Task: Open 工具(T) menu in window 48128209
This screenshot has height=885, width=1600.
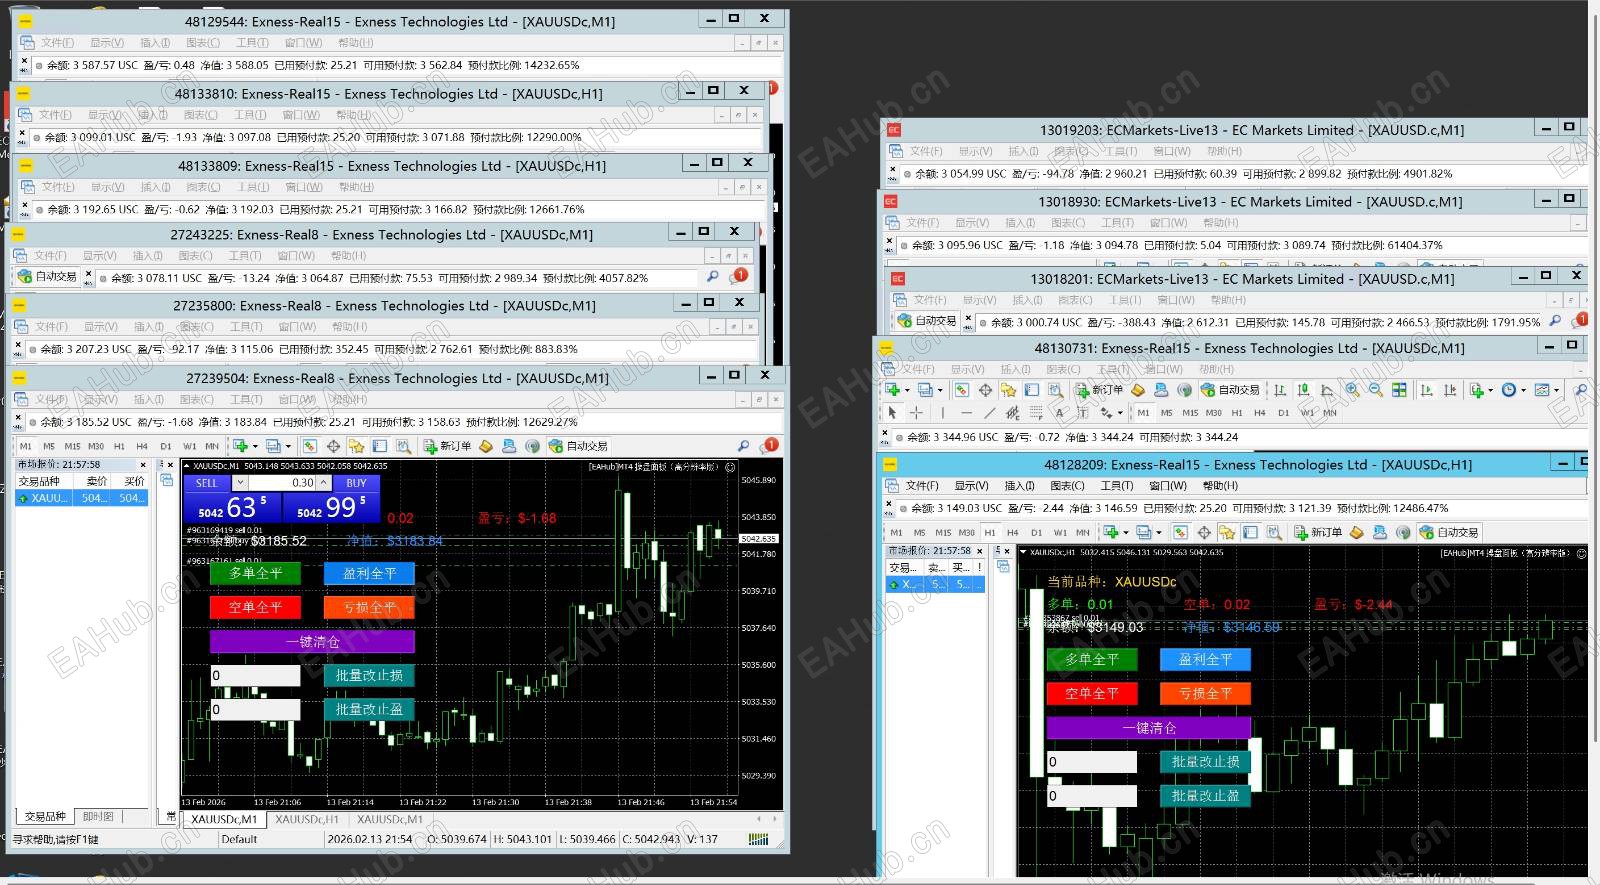Action: tap(1116, 486)
